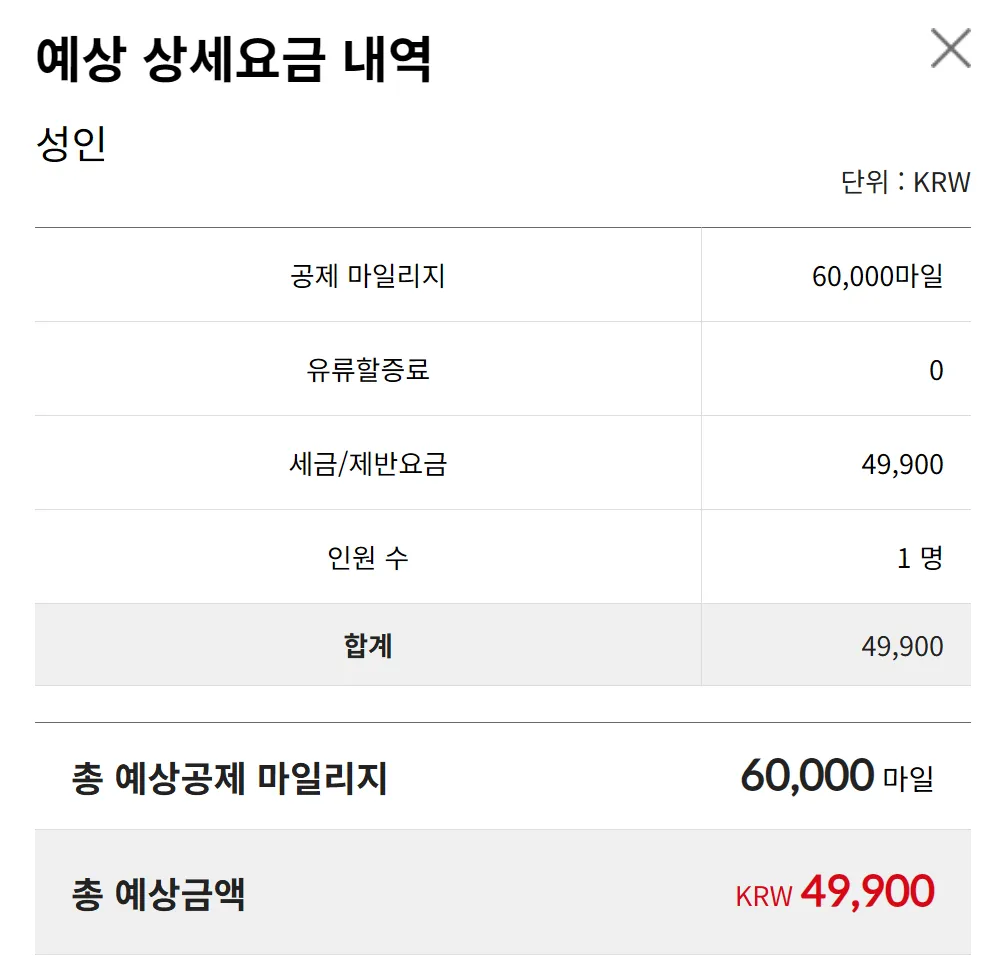Select the 60,000마일 value in the table

tap(877, 276)
